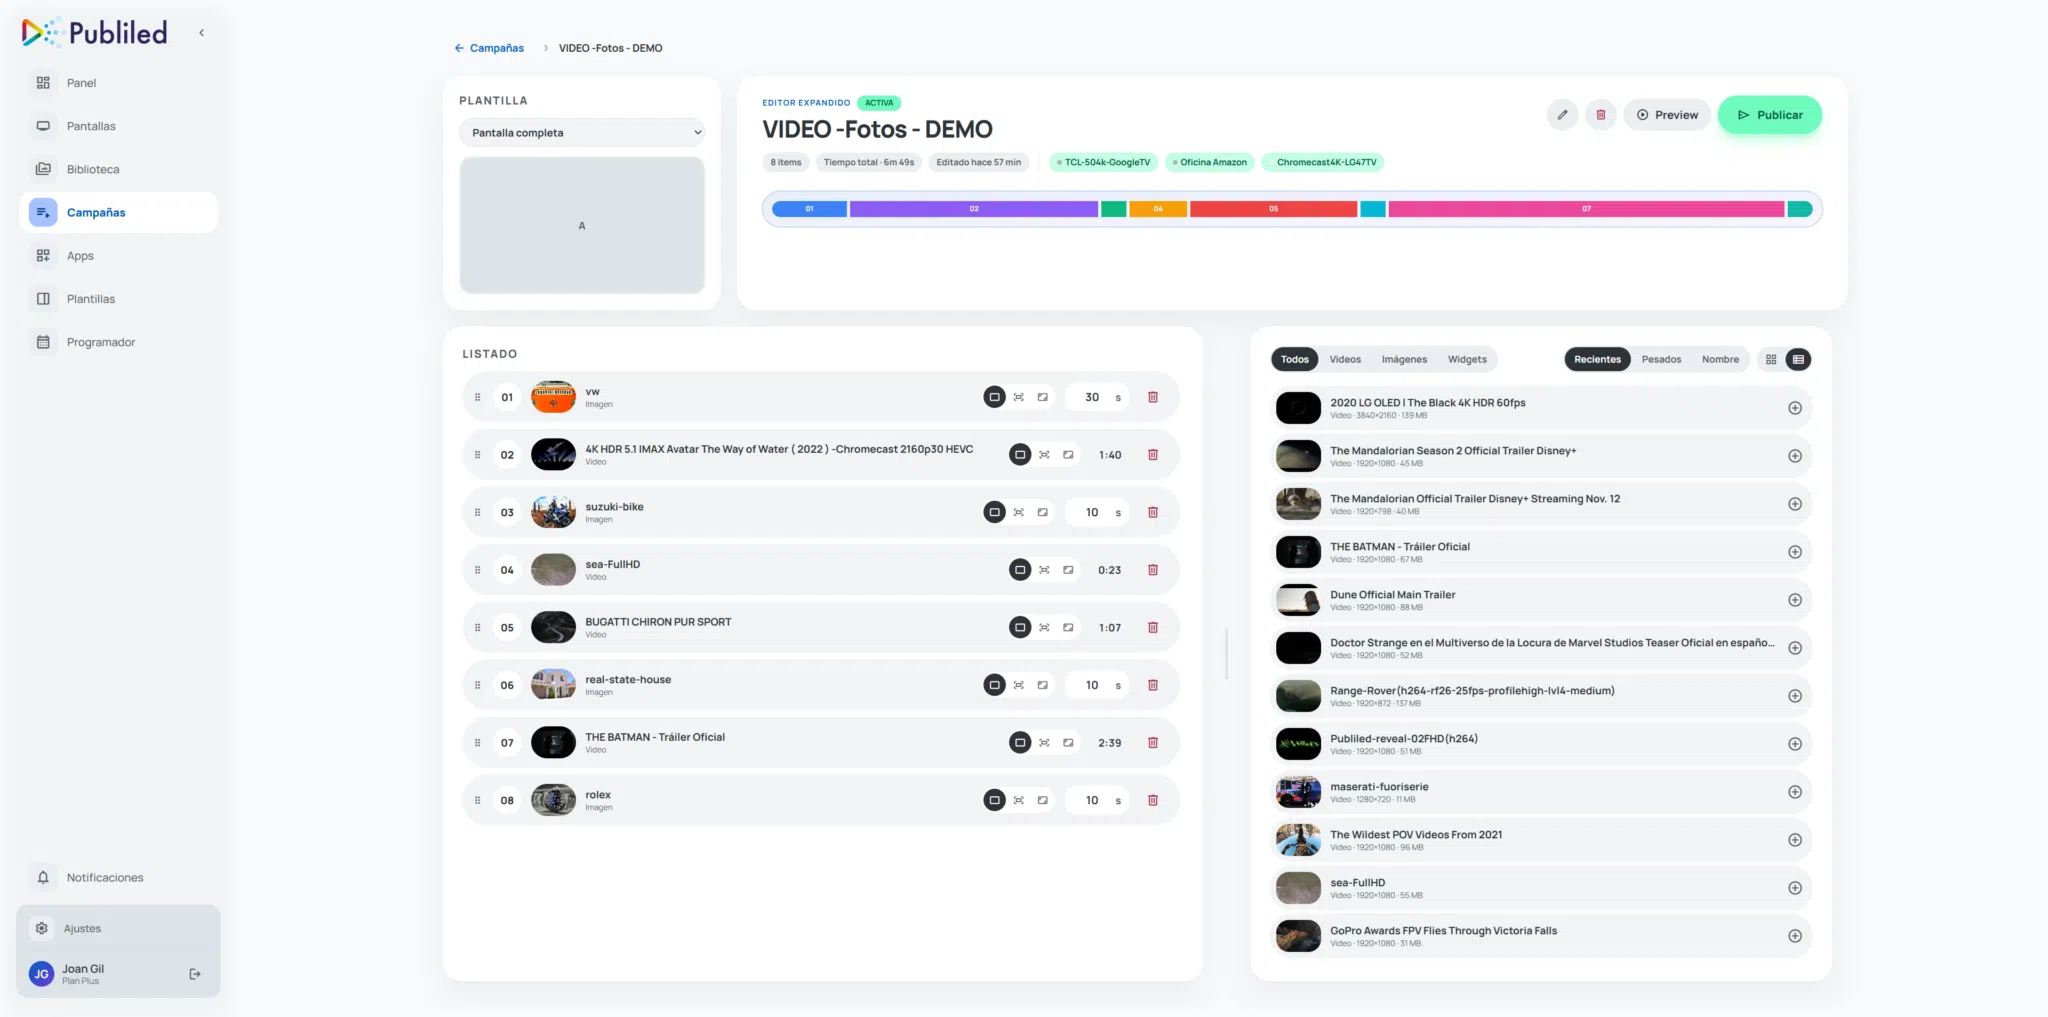This screenshot has width=2048, height=1017.
Task: Log out using icon next to Joan Gil
Action: click(195, 974)
